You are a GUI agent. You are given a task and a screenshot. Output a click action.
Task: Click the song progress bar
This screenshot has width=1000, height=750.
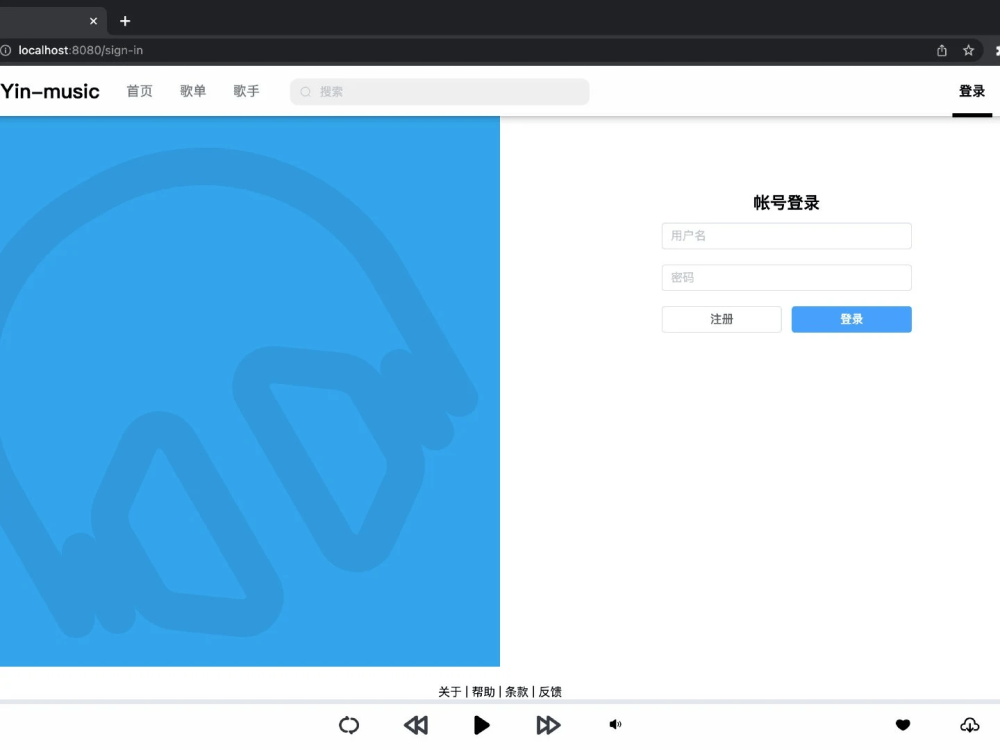tap(500, 702)
